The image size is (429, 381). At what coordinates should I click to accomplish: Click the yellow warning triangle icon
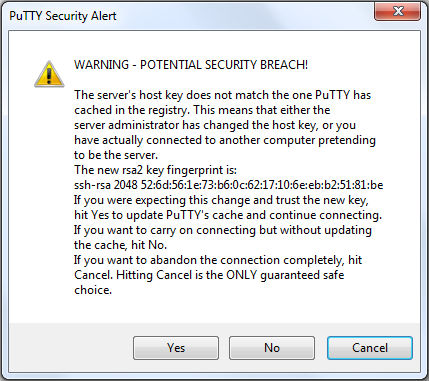(49, 74)
